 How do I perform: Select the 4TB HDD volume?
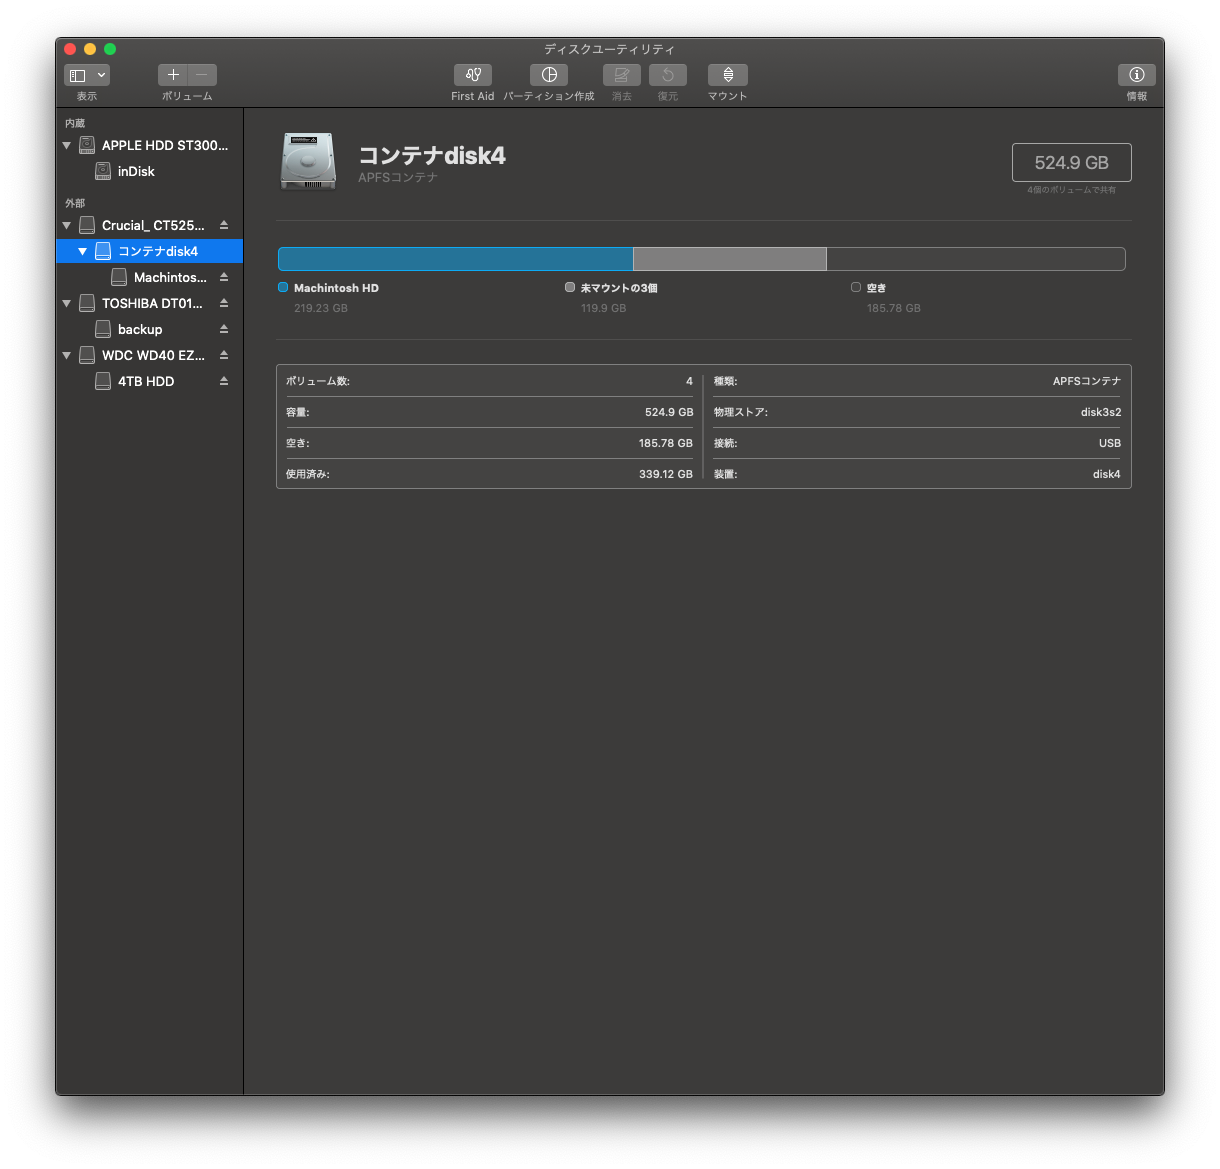150,381
